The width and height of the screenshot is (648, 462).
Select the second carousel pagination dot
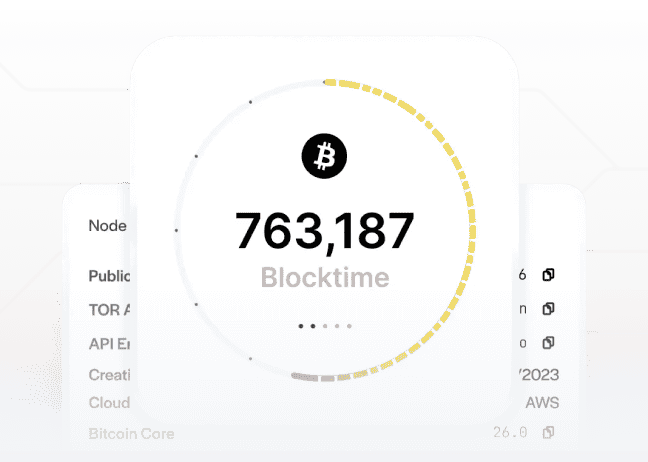[312, 325]
